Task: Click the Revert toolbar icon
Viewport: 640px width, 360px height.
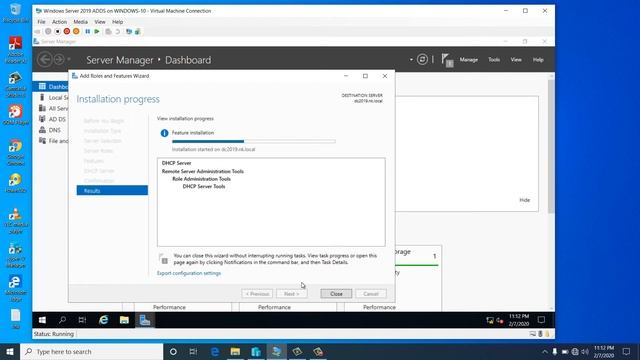Action: tap(118, 31)
